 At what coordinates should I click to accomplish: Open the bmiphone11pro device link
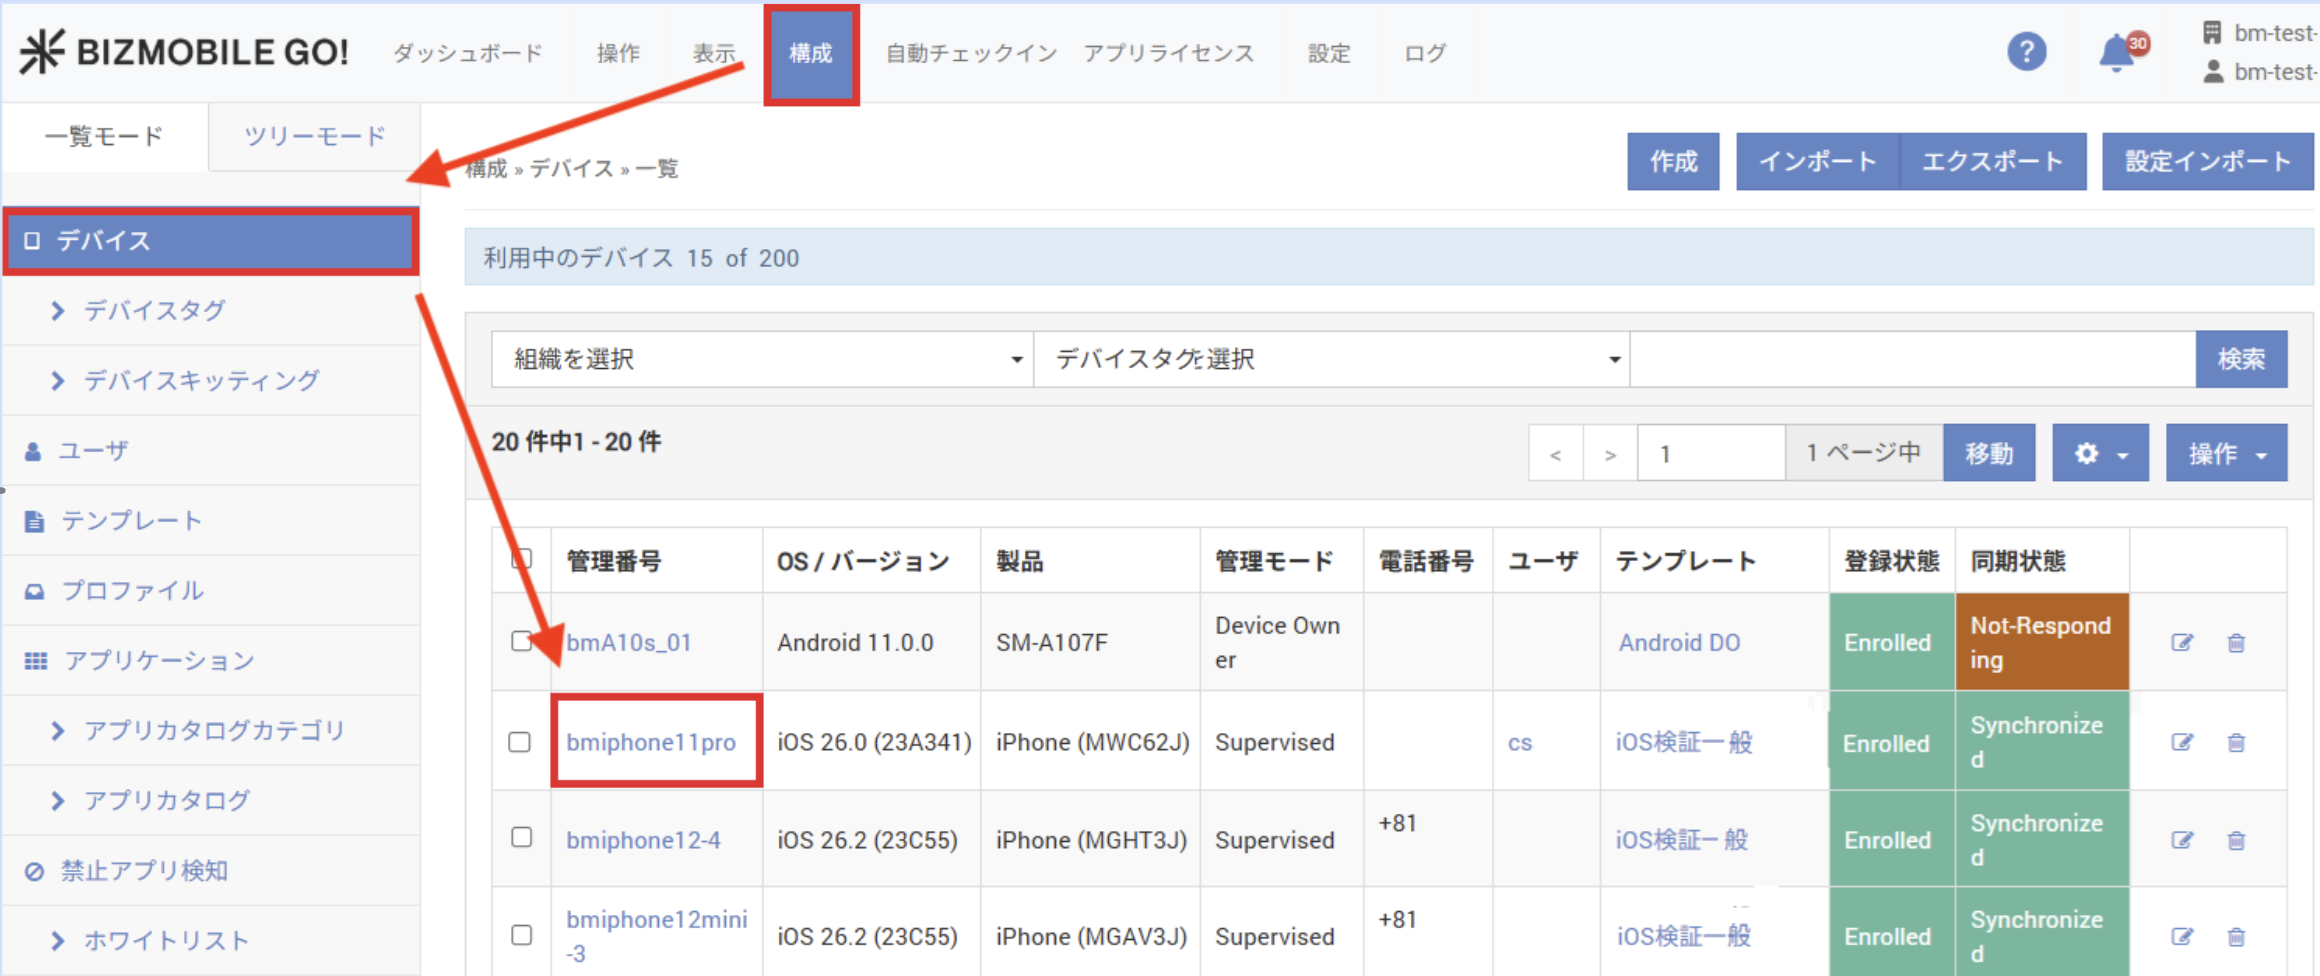click(x=650, y=742)
